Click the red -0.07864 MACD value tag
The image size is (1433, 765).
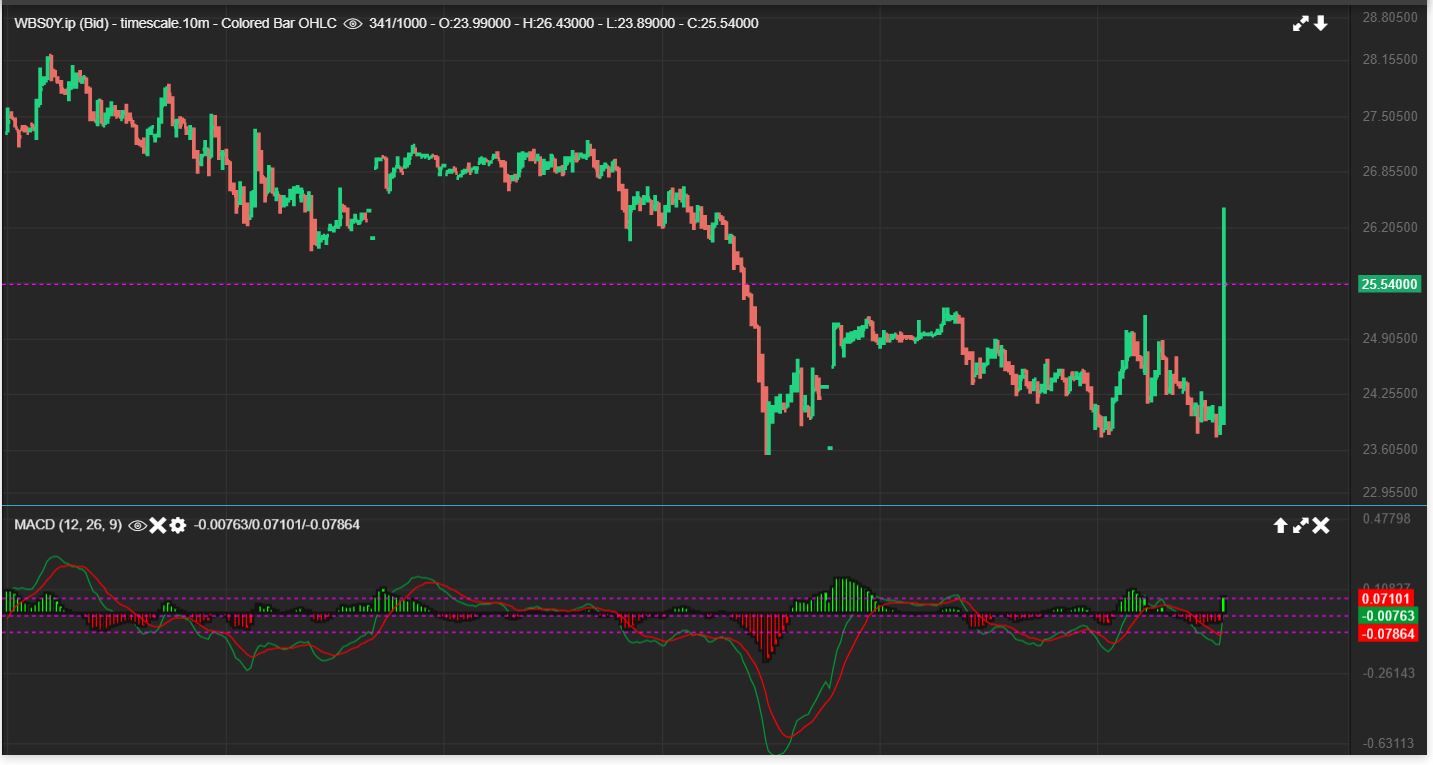click(x=1389, y=633)
